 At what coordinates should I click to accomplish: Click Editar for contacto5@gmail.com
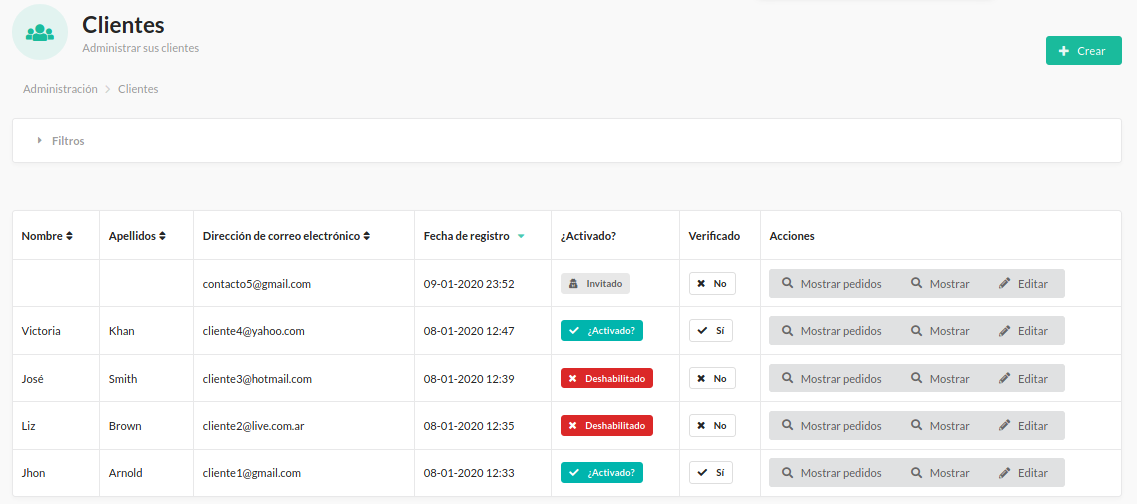[1023, 284]
